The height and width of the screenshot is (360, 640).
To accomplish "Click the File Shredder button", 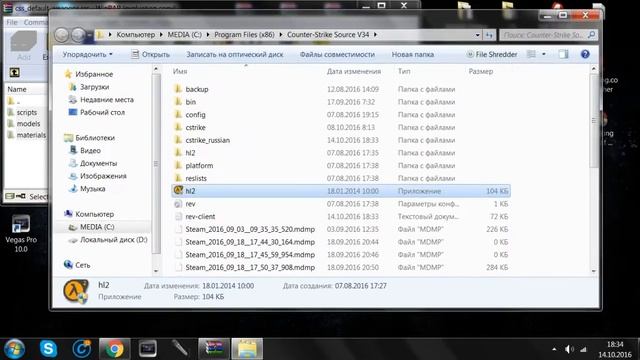I will click(491, 54).
